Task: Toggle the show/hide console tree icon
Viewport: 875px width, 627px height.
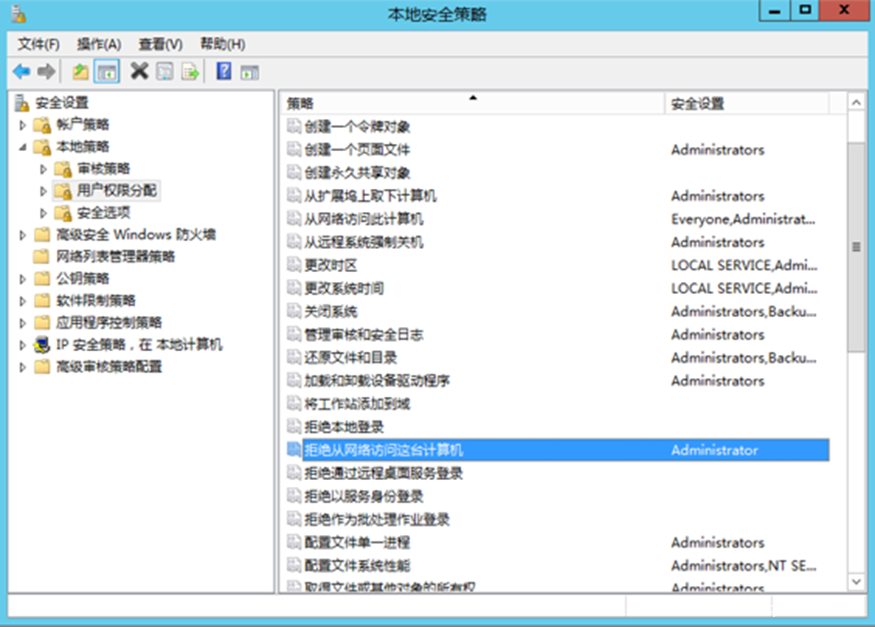Action: pyautogui.click(x=104, y=71)
